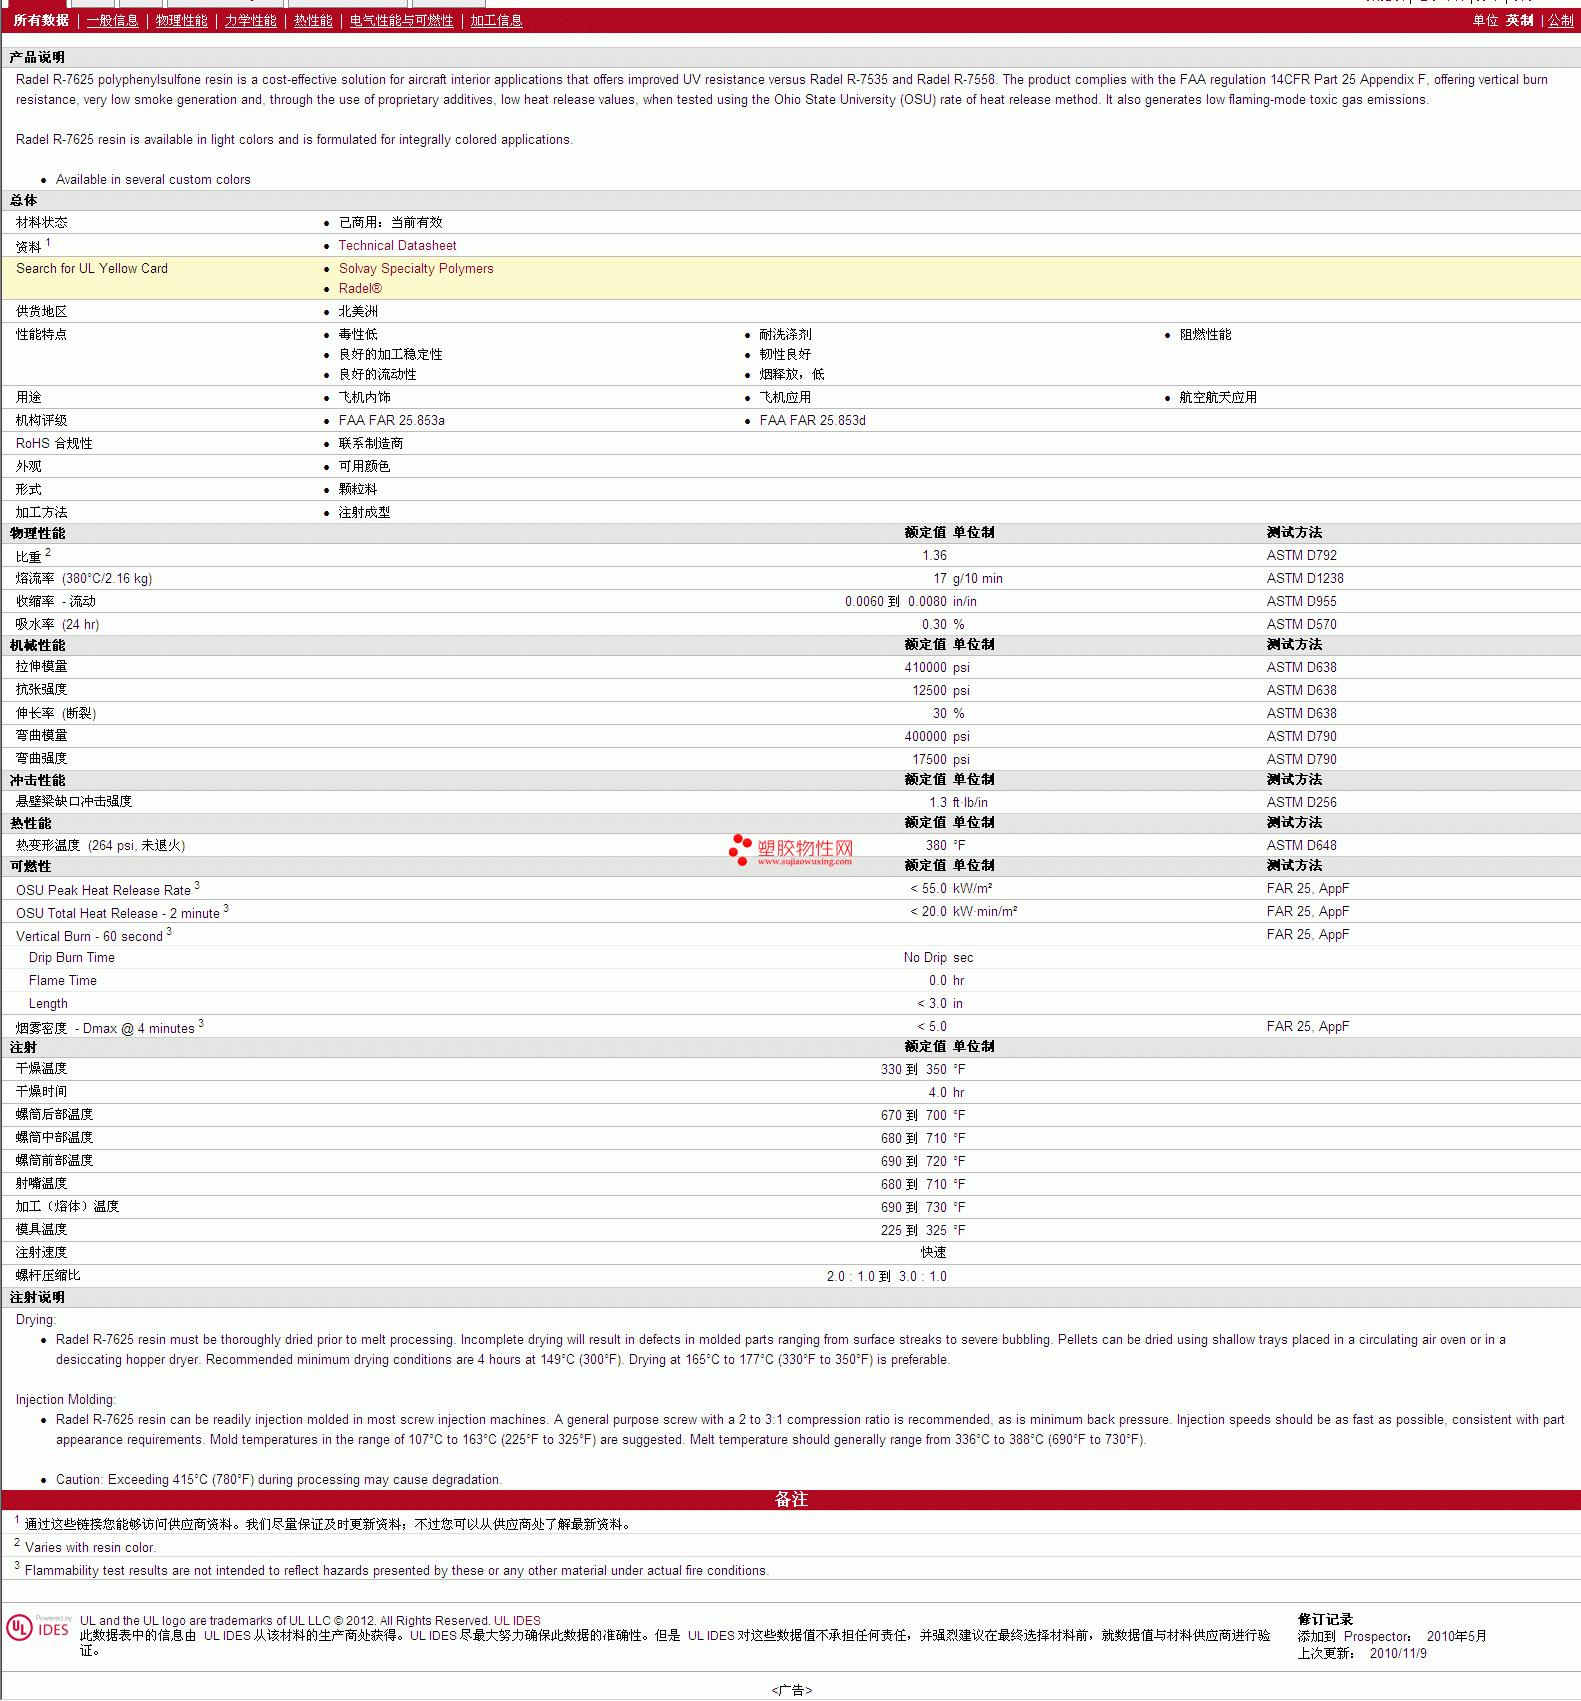Screen dimensions: 1581x1701
Task: Switch to the 物理性能 tab
Action: (x=181, y=20)
